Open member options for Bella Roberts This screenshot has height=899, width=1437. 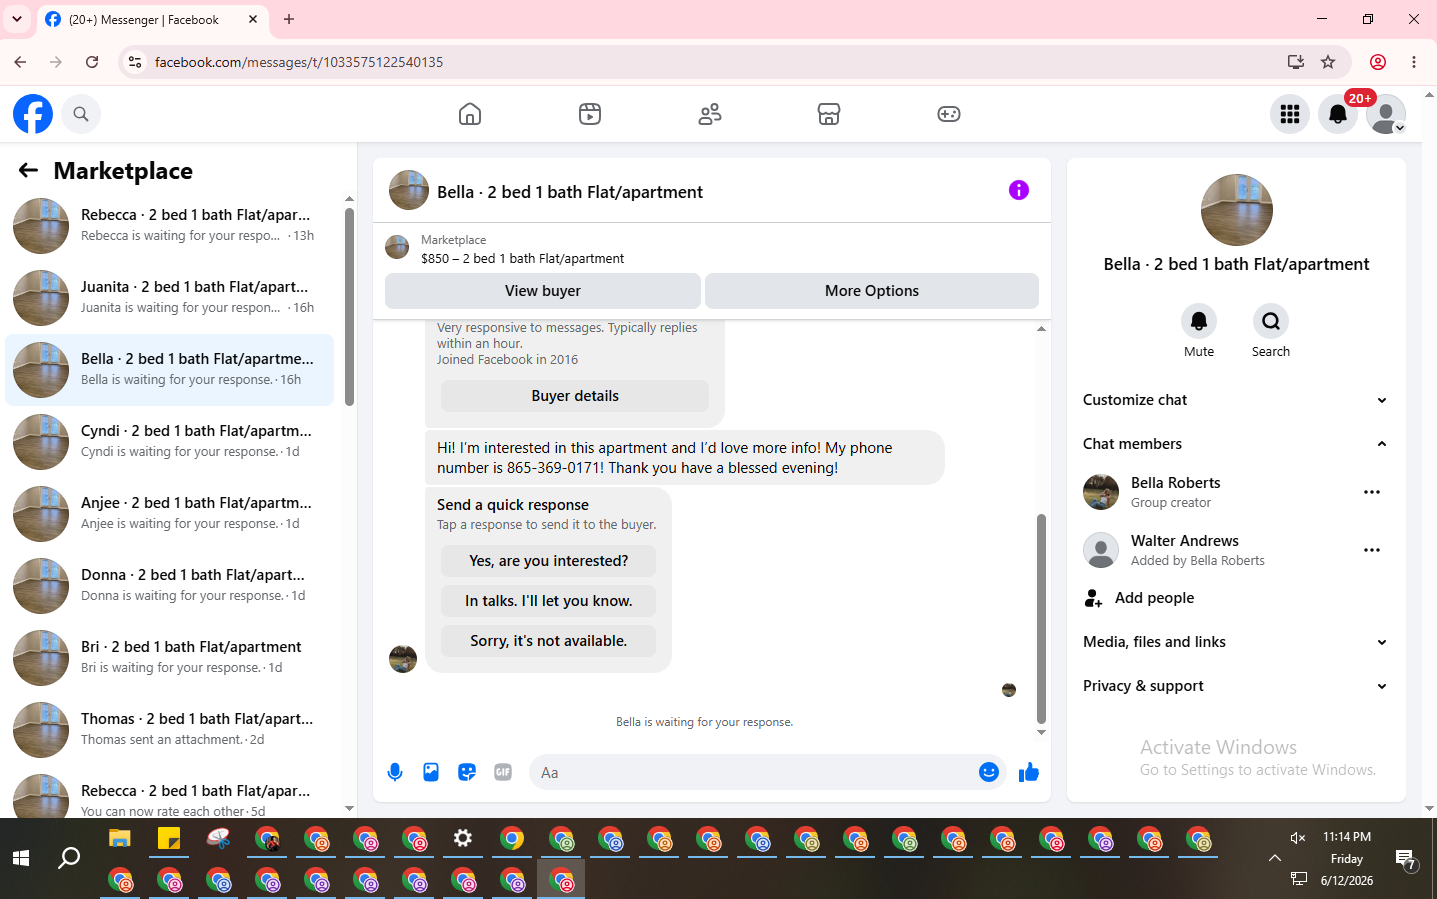coord(1372,492)
